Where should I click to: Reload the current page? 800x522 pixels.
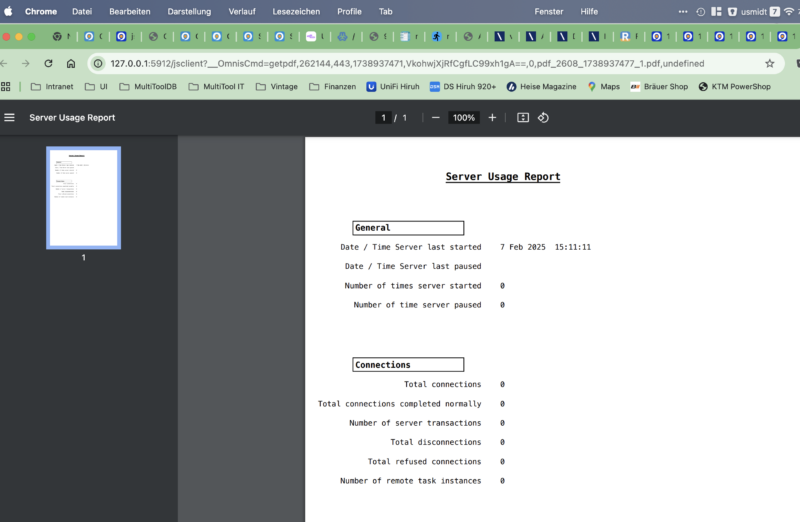(48, 63)
